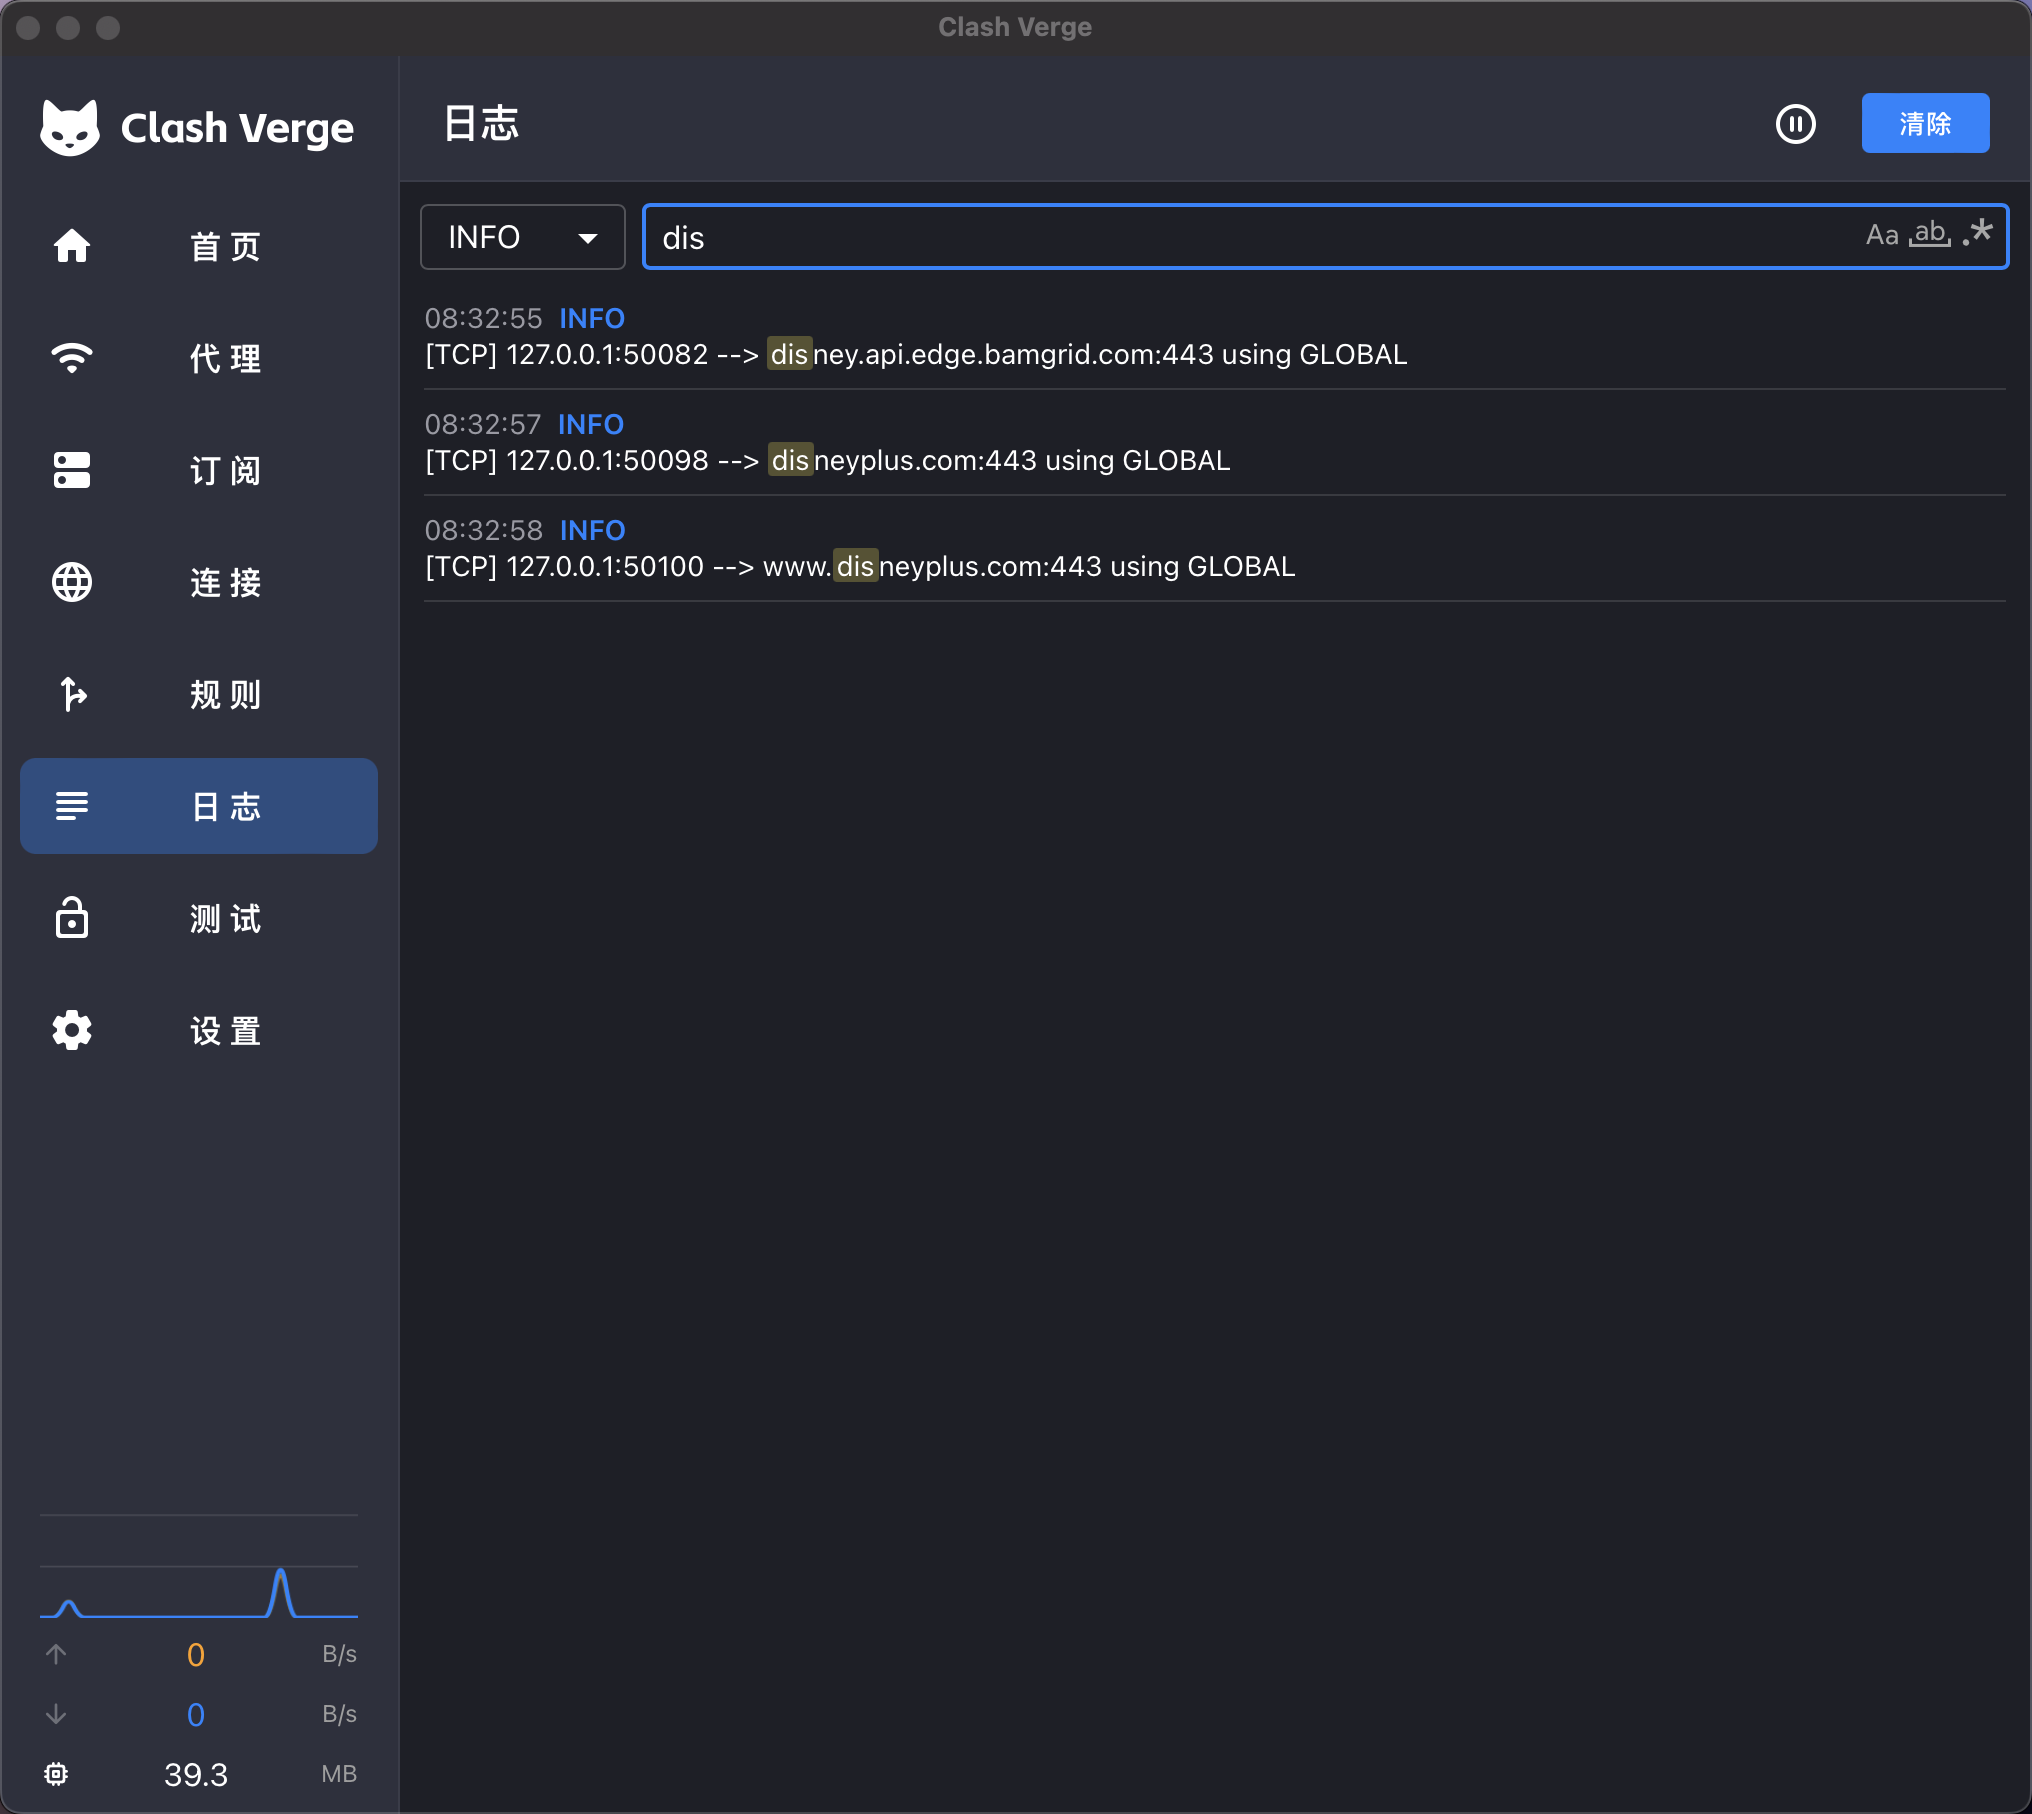Screen dimensions: 2032x1814
Task: Pause log streaming with the pause icon
Action: [x=1795, y=124]
